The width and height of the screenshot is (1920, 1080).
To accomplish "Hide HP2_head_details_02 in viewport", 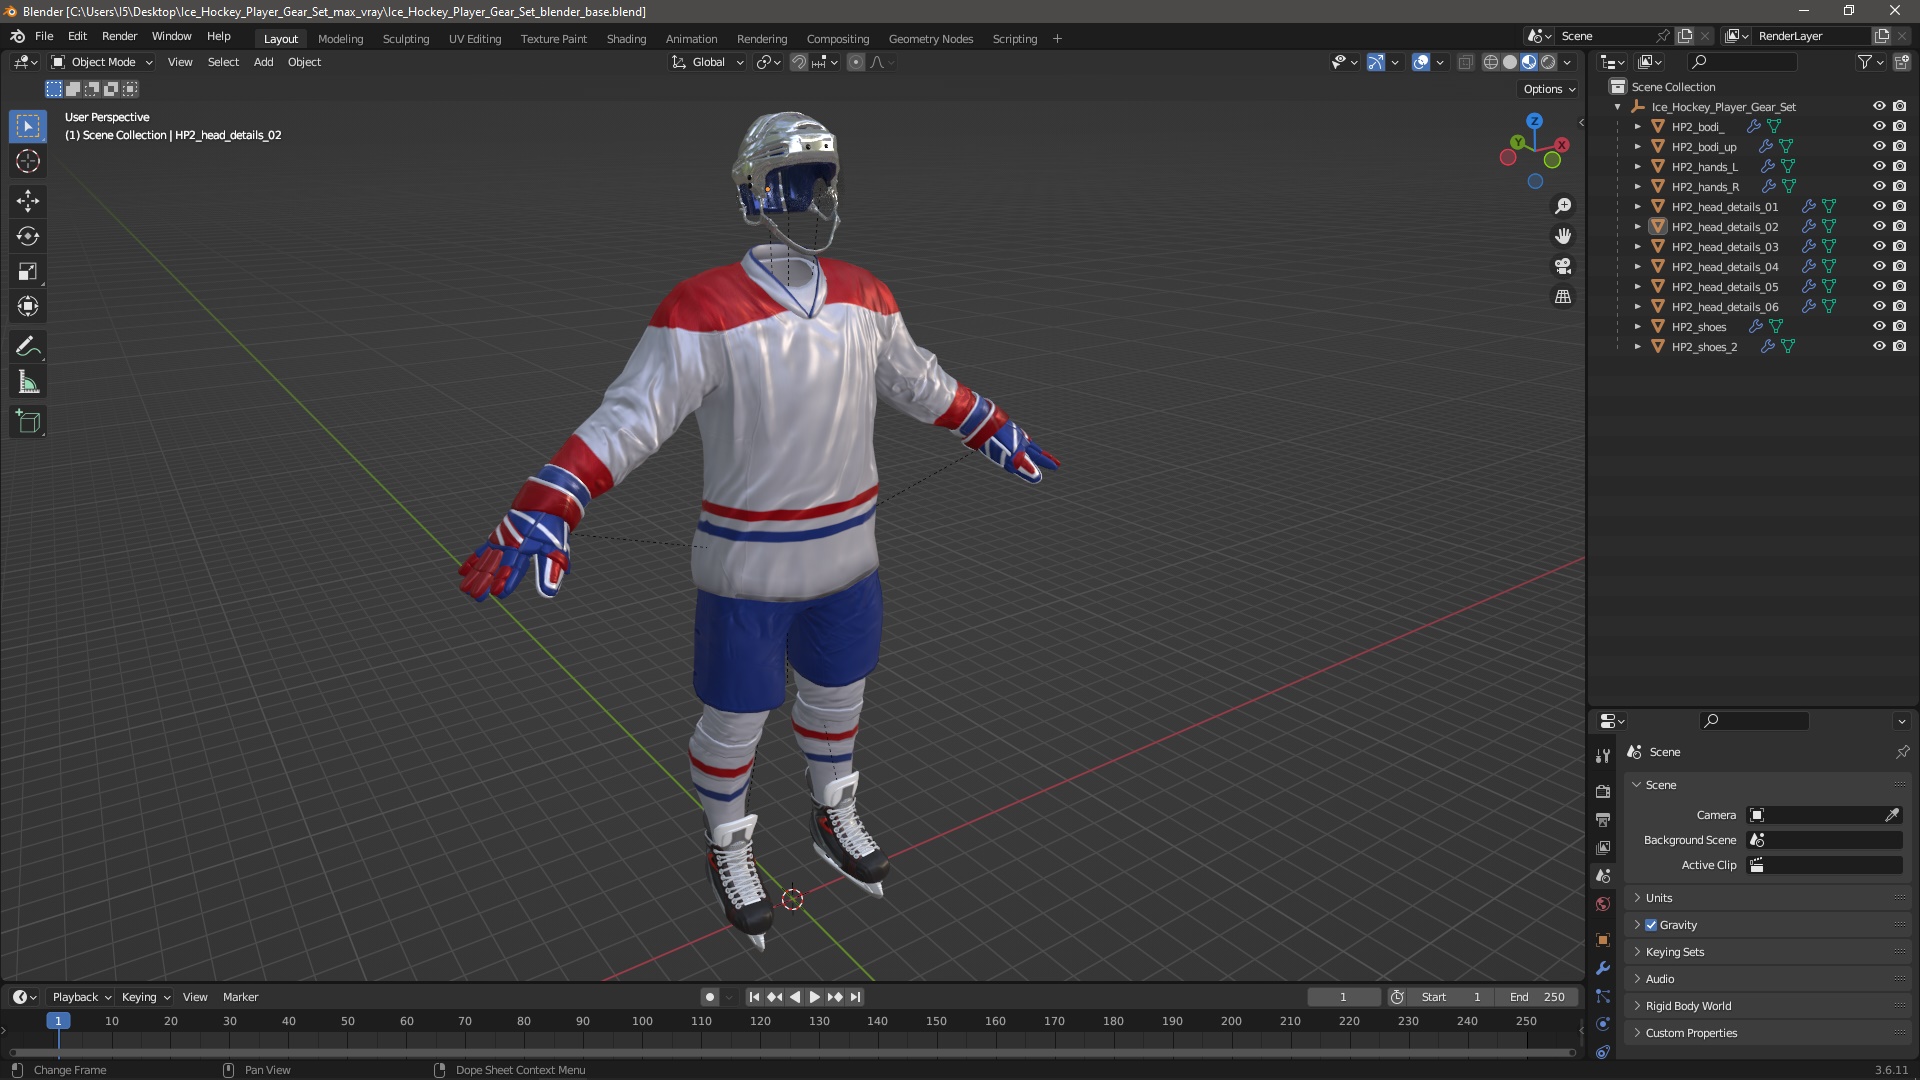I will 1879,227.
